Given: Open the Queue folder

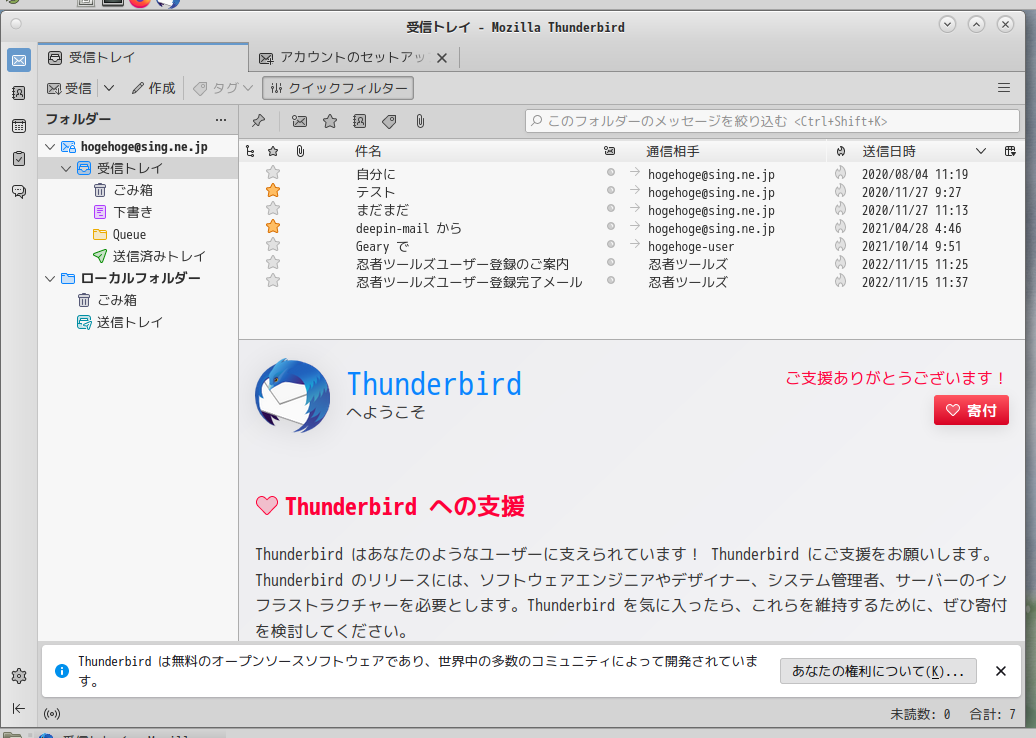Looking at the screenshot, I should click(120, 235).
